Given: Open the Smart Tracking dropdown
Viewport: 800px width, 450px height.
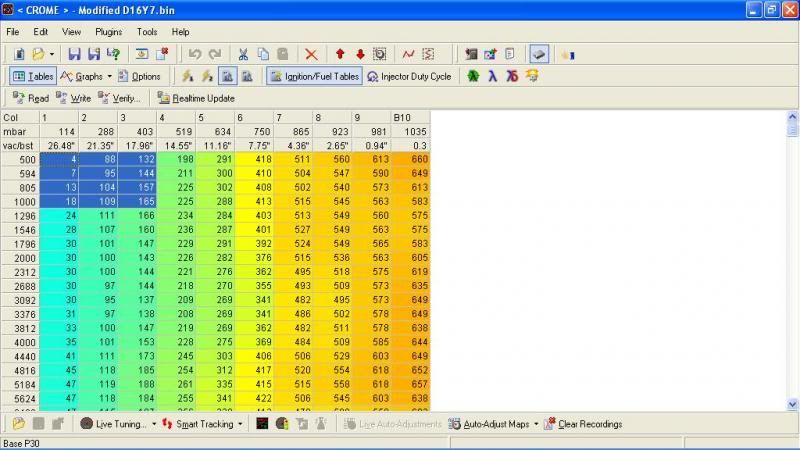Looking at the screenshot, I should 242,424.
